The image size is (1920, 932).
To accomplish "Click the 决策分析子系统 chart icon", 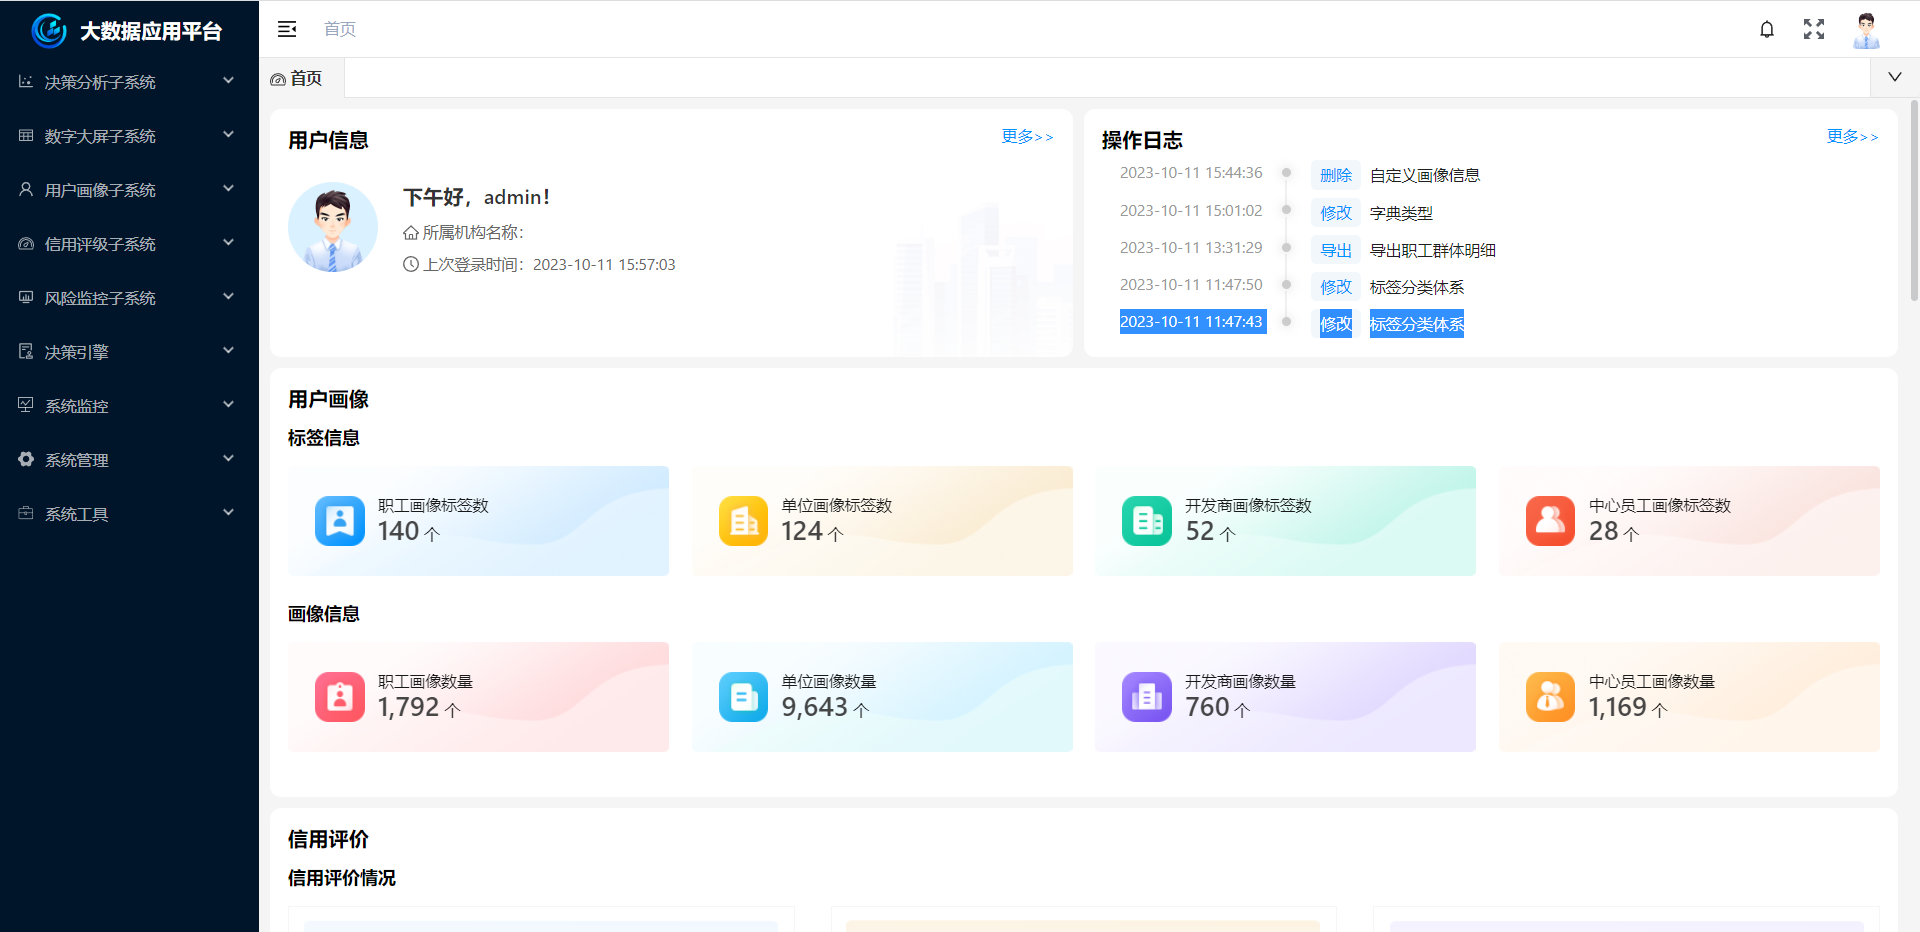I will coord(26,81).
